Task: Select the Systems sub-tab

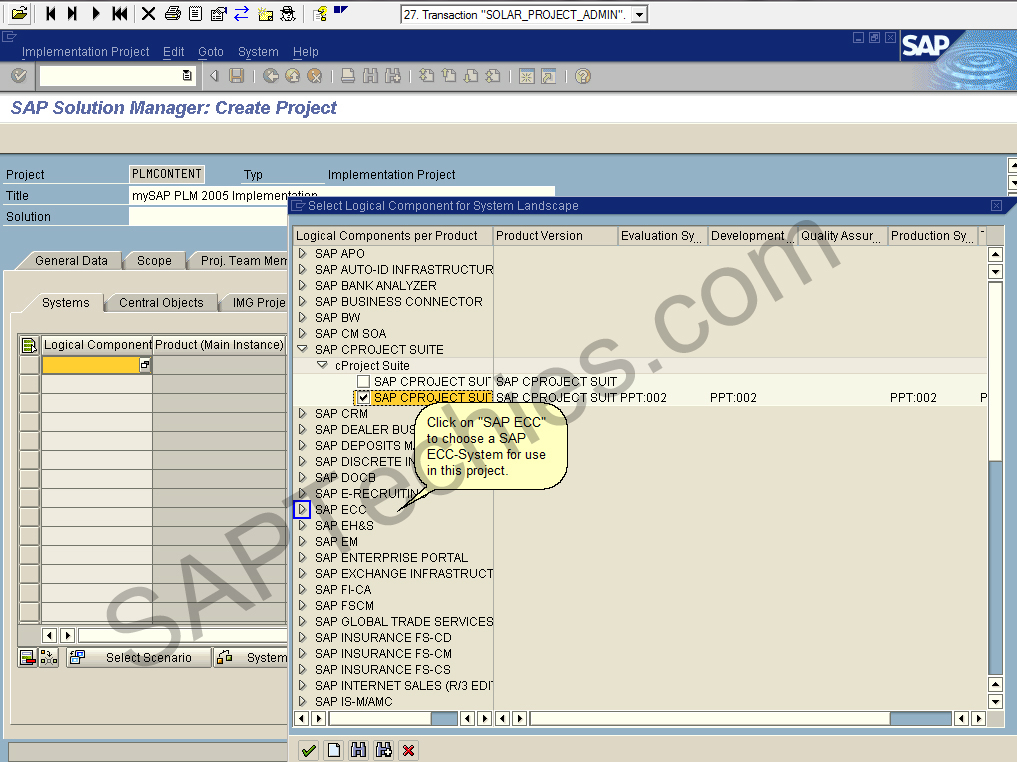Action: tap(66, 303)
